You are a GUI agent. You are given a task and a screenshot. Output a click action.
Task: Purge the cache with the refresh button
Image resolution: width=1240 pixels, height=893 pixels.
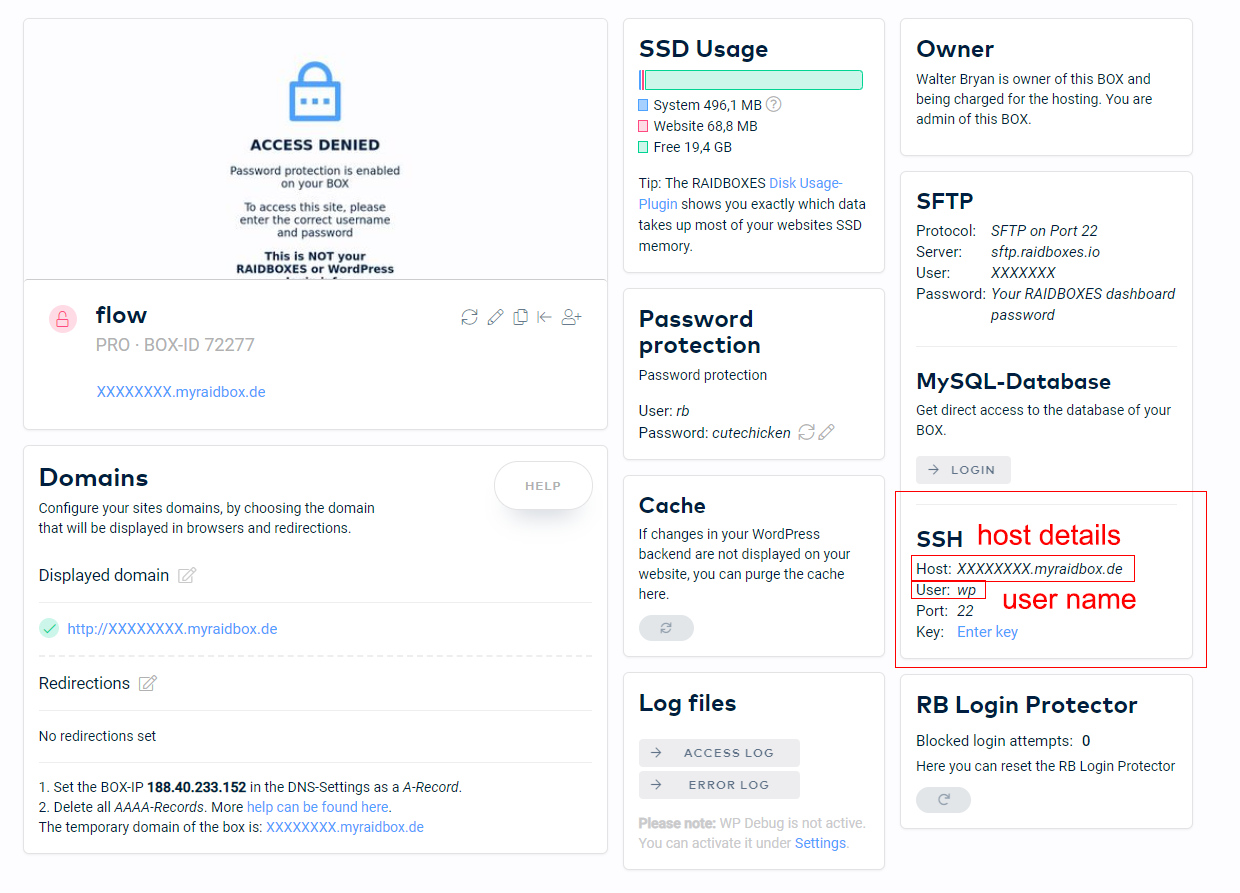click(666, 628)
